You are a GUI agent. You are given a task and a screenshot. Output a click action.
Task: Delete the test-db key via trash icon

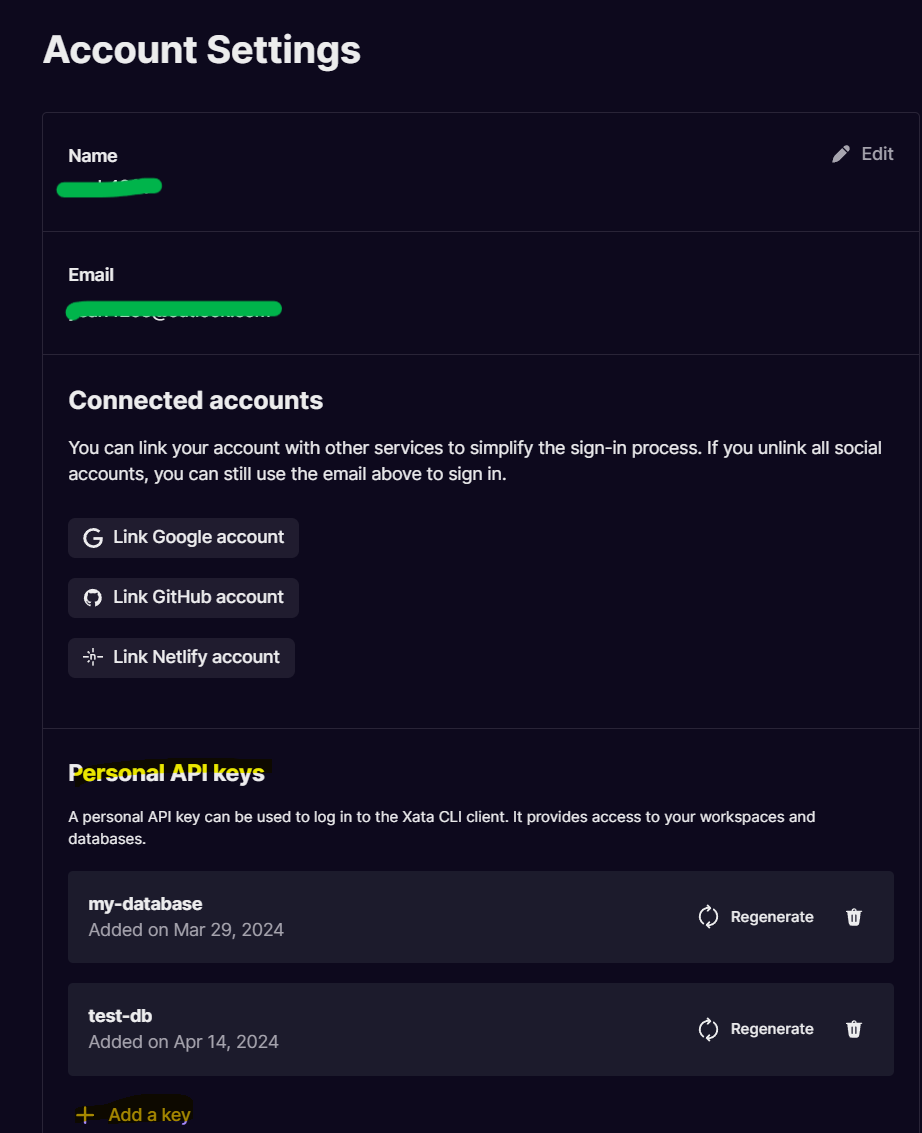[x=854, y=1029]
